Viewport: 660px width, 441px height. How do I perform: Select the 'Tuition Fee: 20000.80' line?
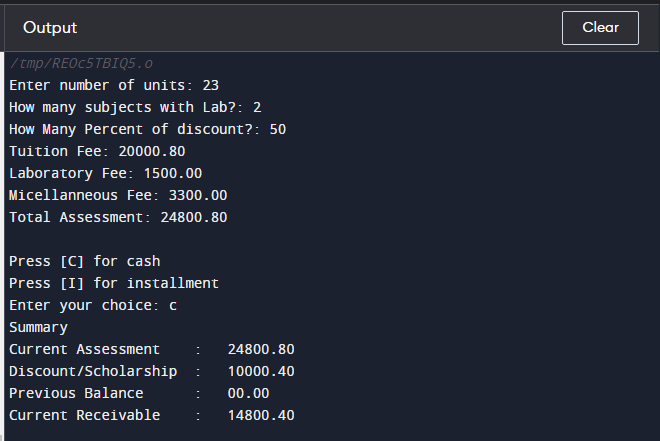pyautogui.click(x=97, y=151)
